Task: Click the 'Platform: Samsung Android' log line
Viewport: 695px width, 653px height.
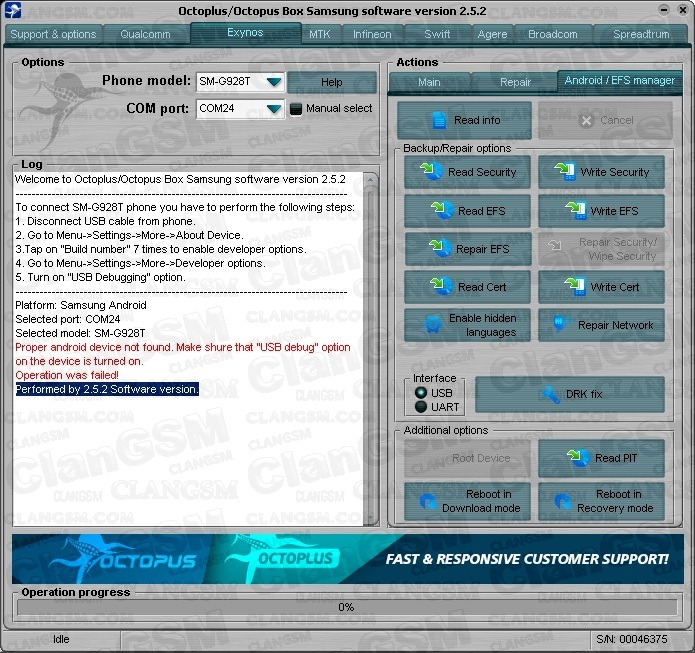Action: click(81, 305)
